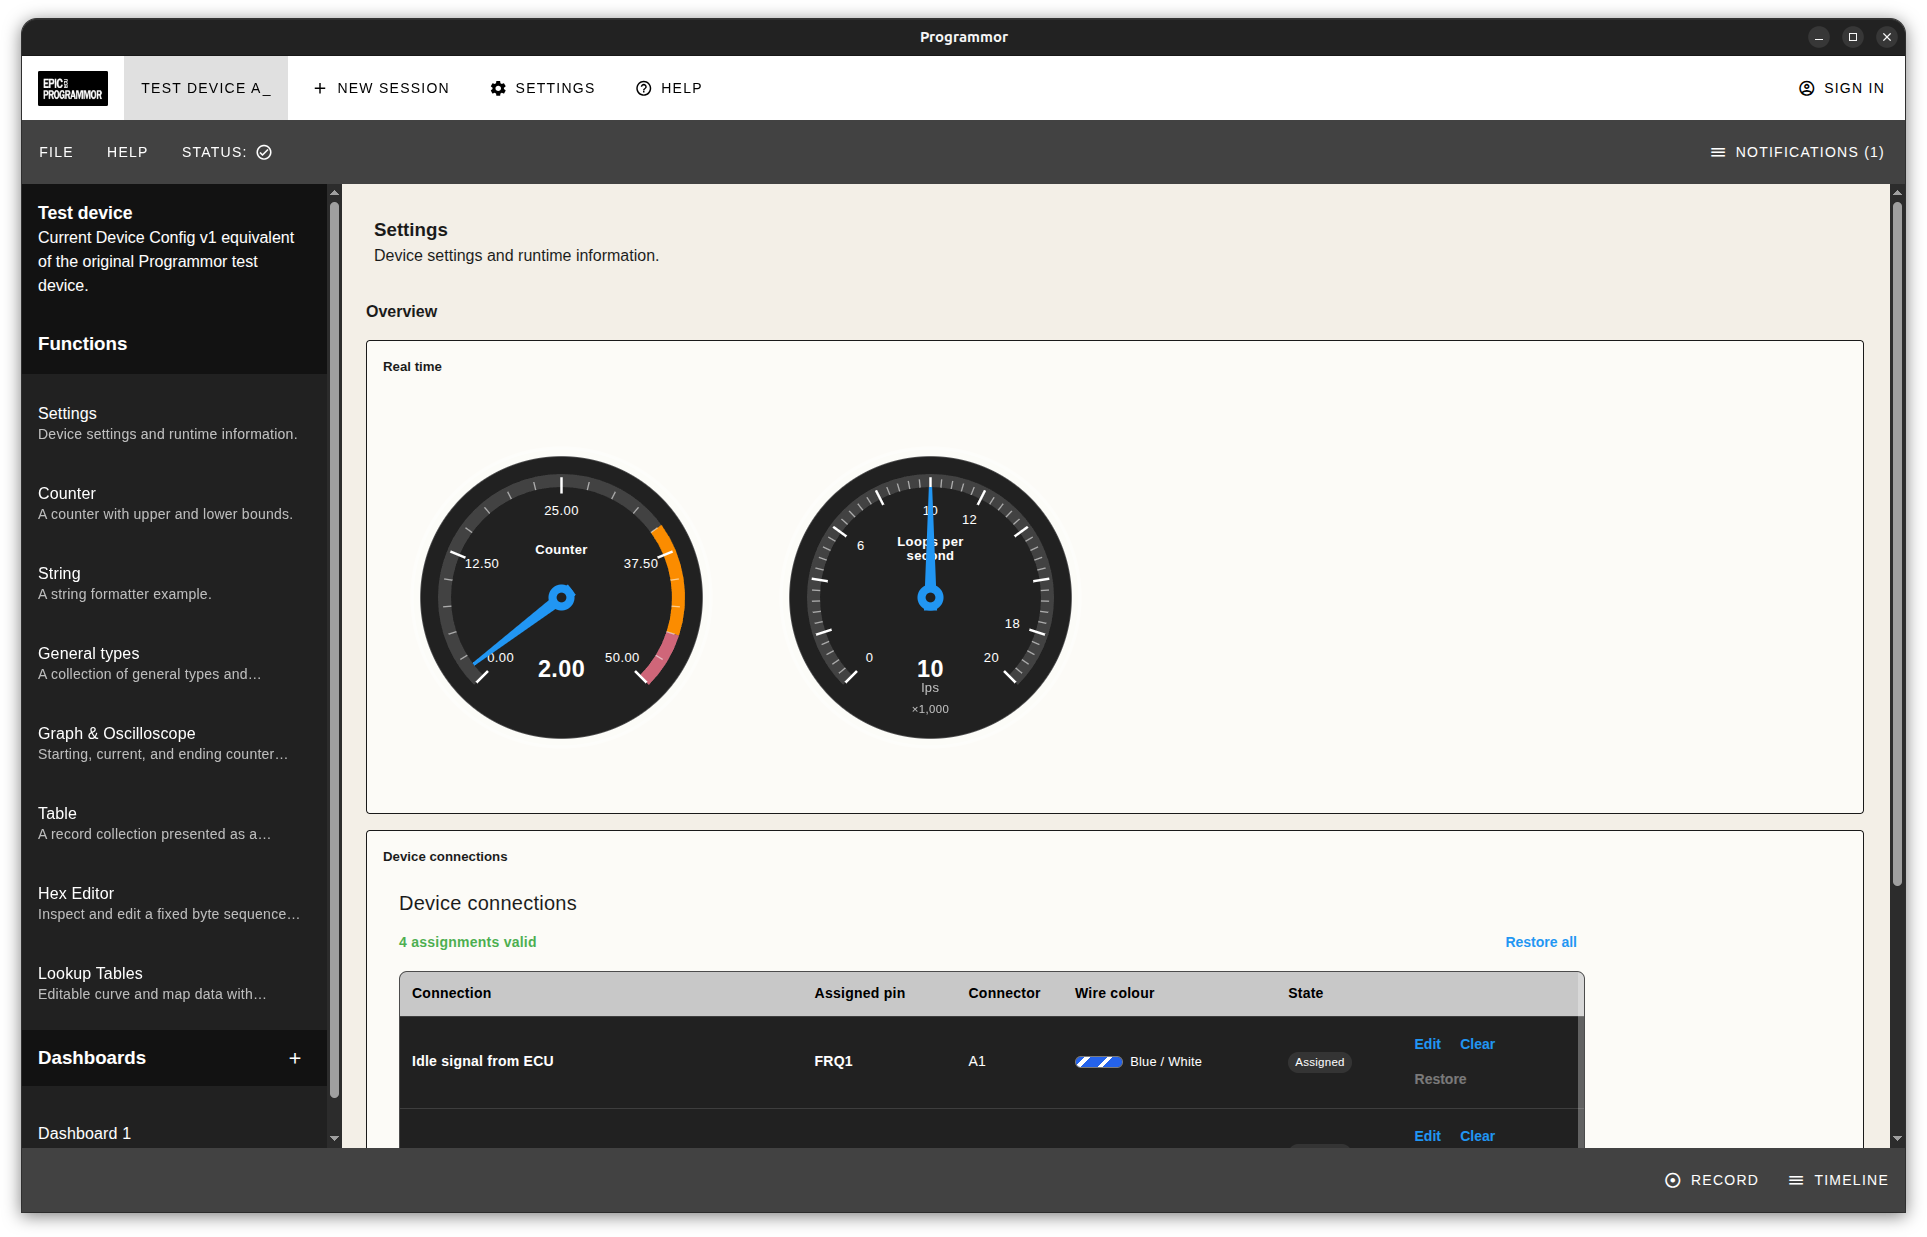Viewport: 1927px width, 1237px height.
Task: Click the main panel scrollbar thumb
Action: point(1897,545)
